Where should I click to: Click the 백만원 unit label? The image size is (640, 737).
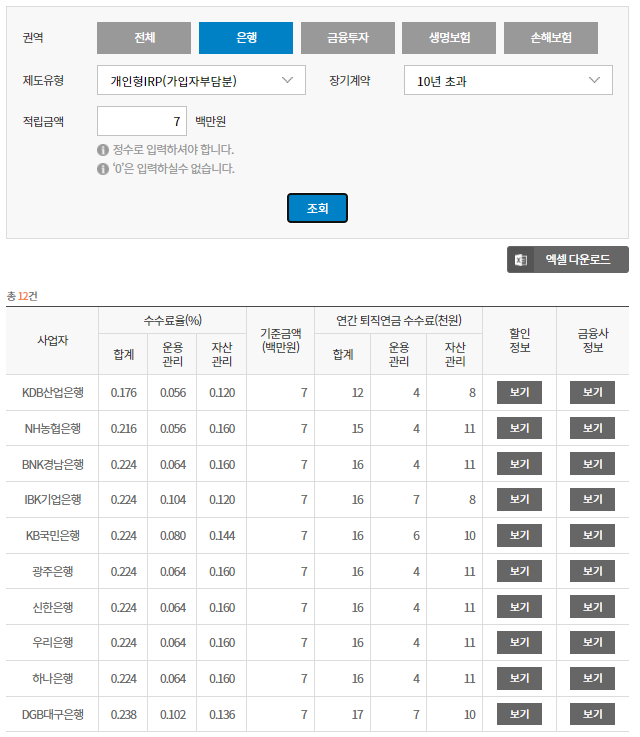(211, 121)
